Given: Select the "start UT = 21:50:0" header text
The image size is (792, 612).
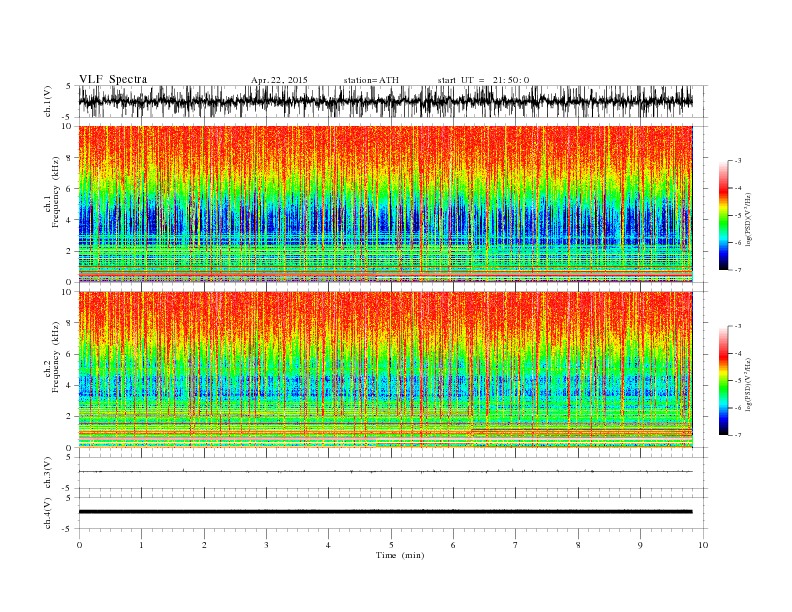Looking at the screenshot, I should pos(483,80).
